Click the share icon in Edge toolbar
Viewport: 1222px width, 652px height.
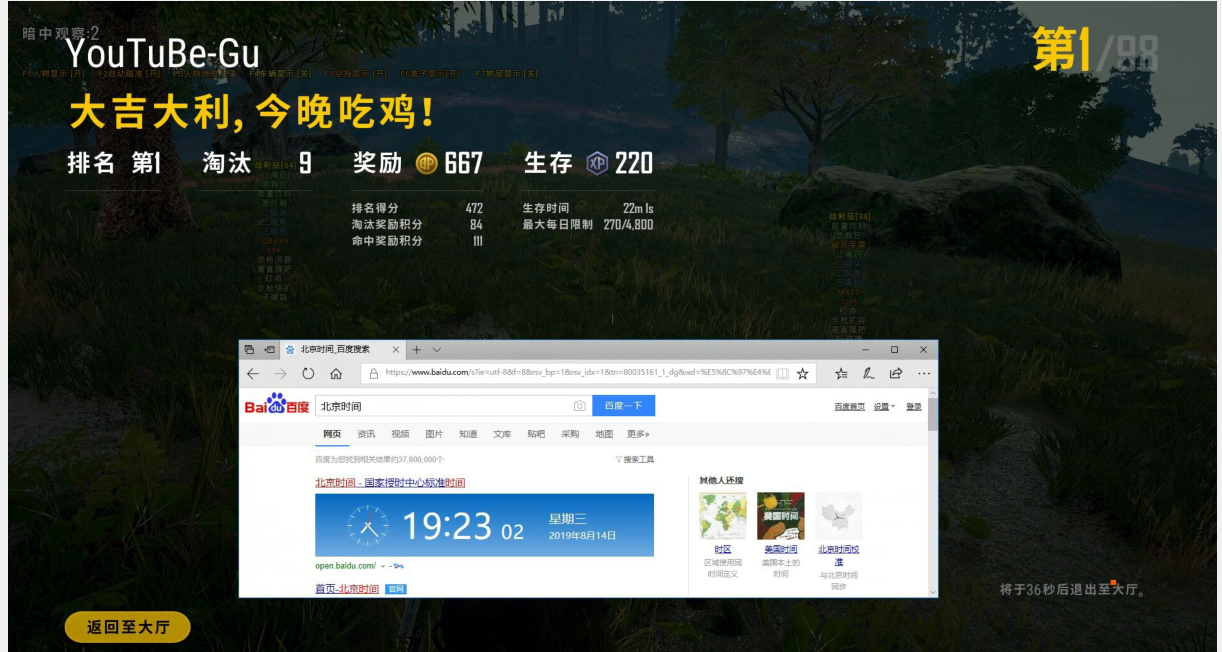click(896, 373)
